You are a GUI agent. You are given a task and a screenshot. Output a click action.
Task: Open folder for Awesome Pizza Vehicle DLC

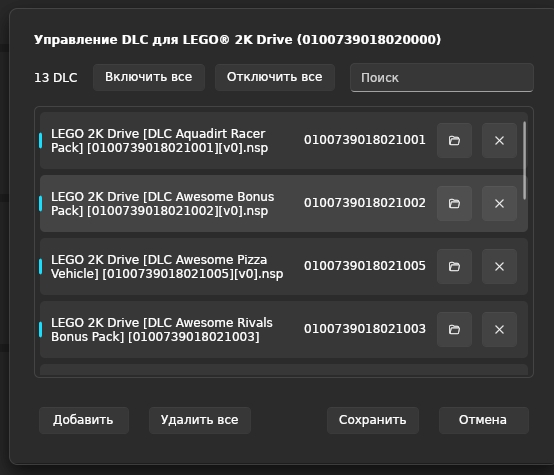click(x=454, y=266)
